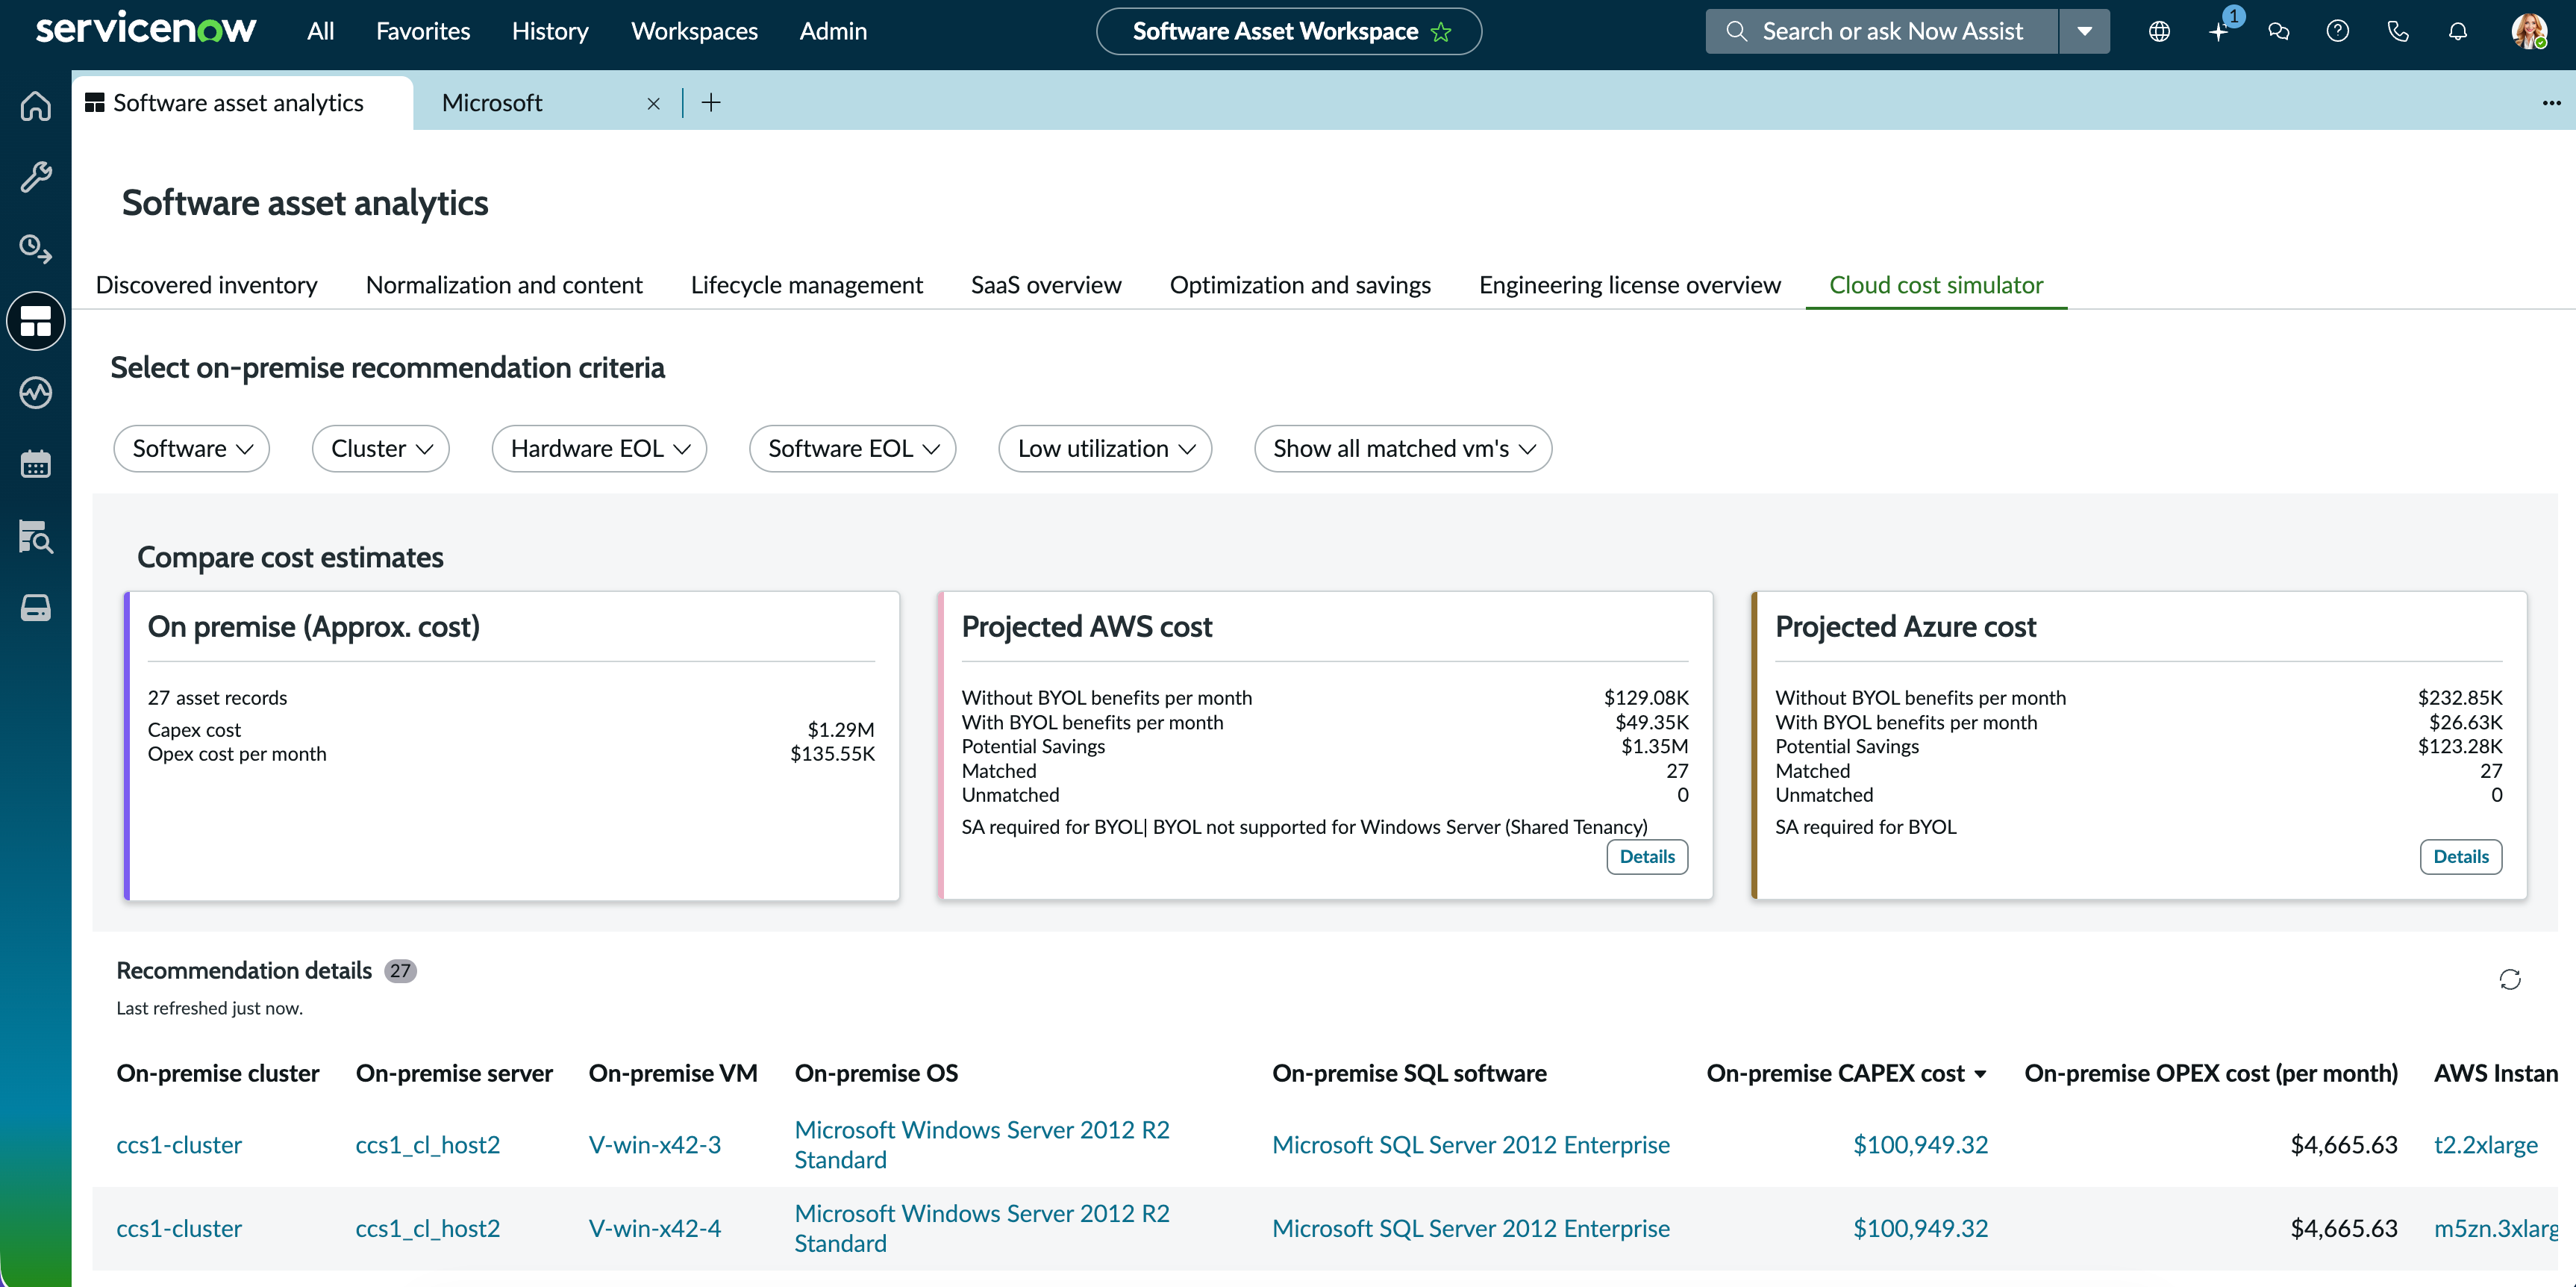Switch to SaaS overview tab
This screenshot has height=1287, width=2576.
click(1046, 286)
